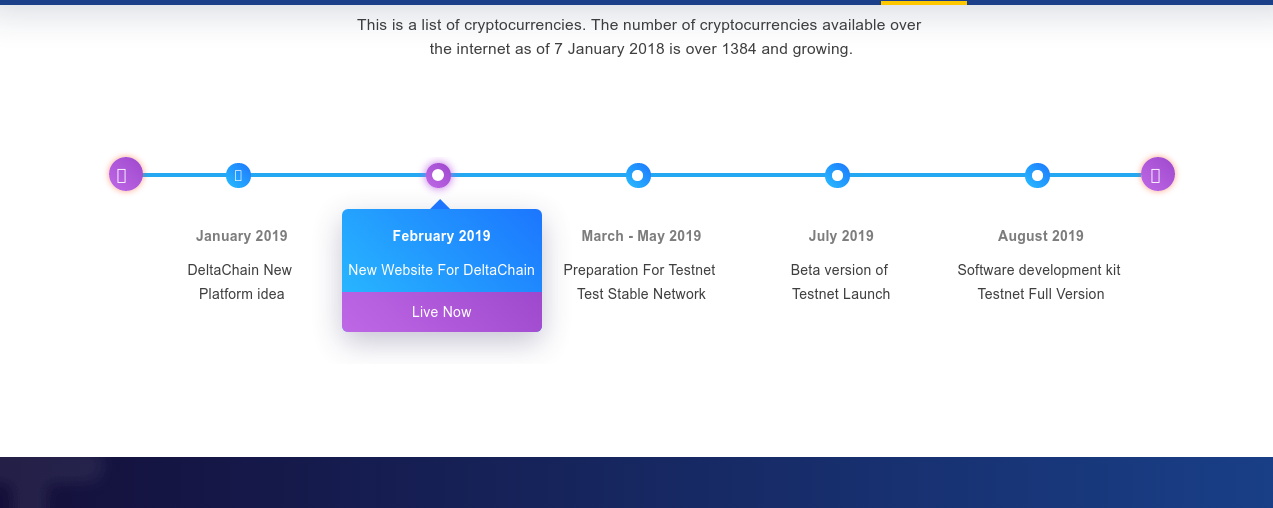Select the July 2019 timeline dot
Screen dimensions: 1273x508
[x=838, y=175]
